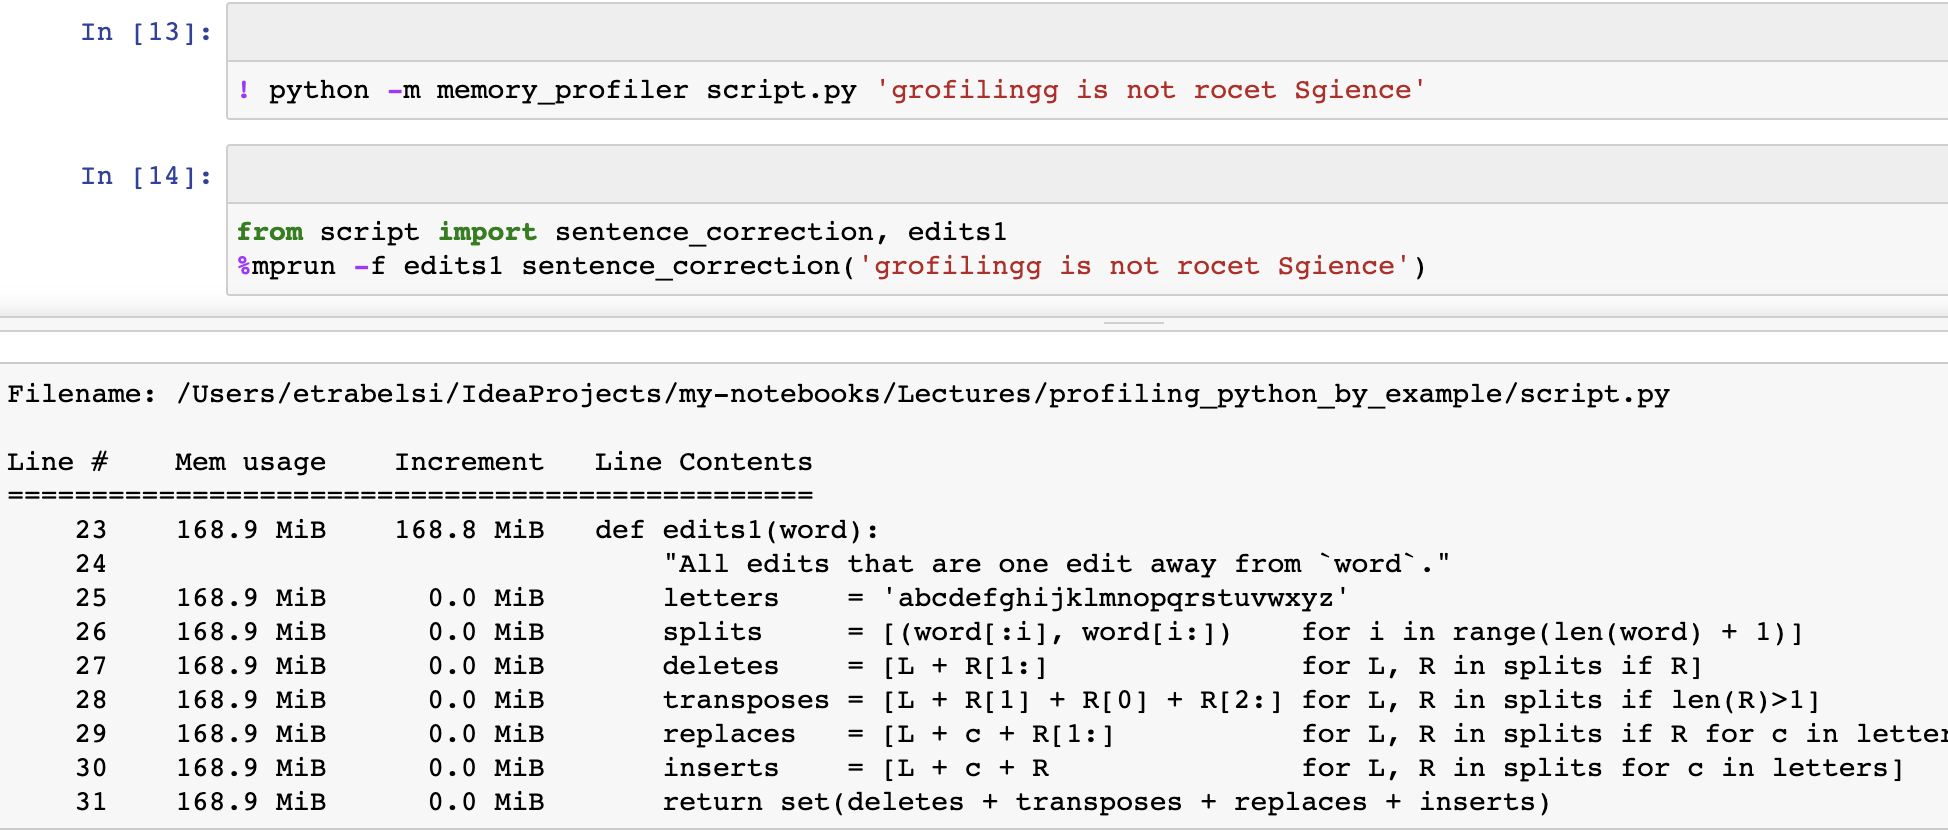Click the Mem usage value for line 25
This screenshot has height=836, width=1948.
click(x=251, y=598)
